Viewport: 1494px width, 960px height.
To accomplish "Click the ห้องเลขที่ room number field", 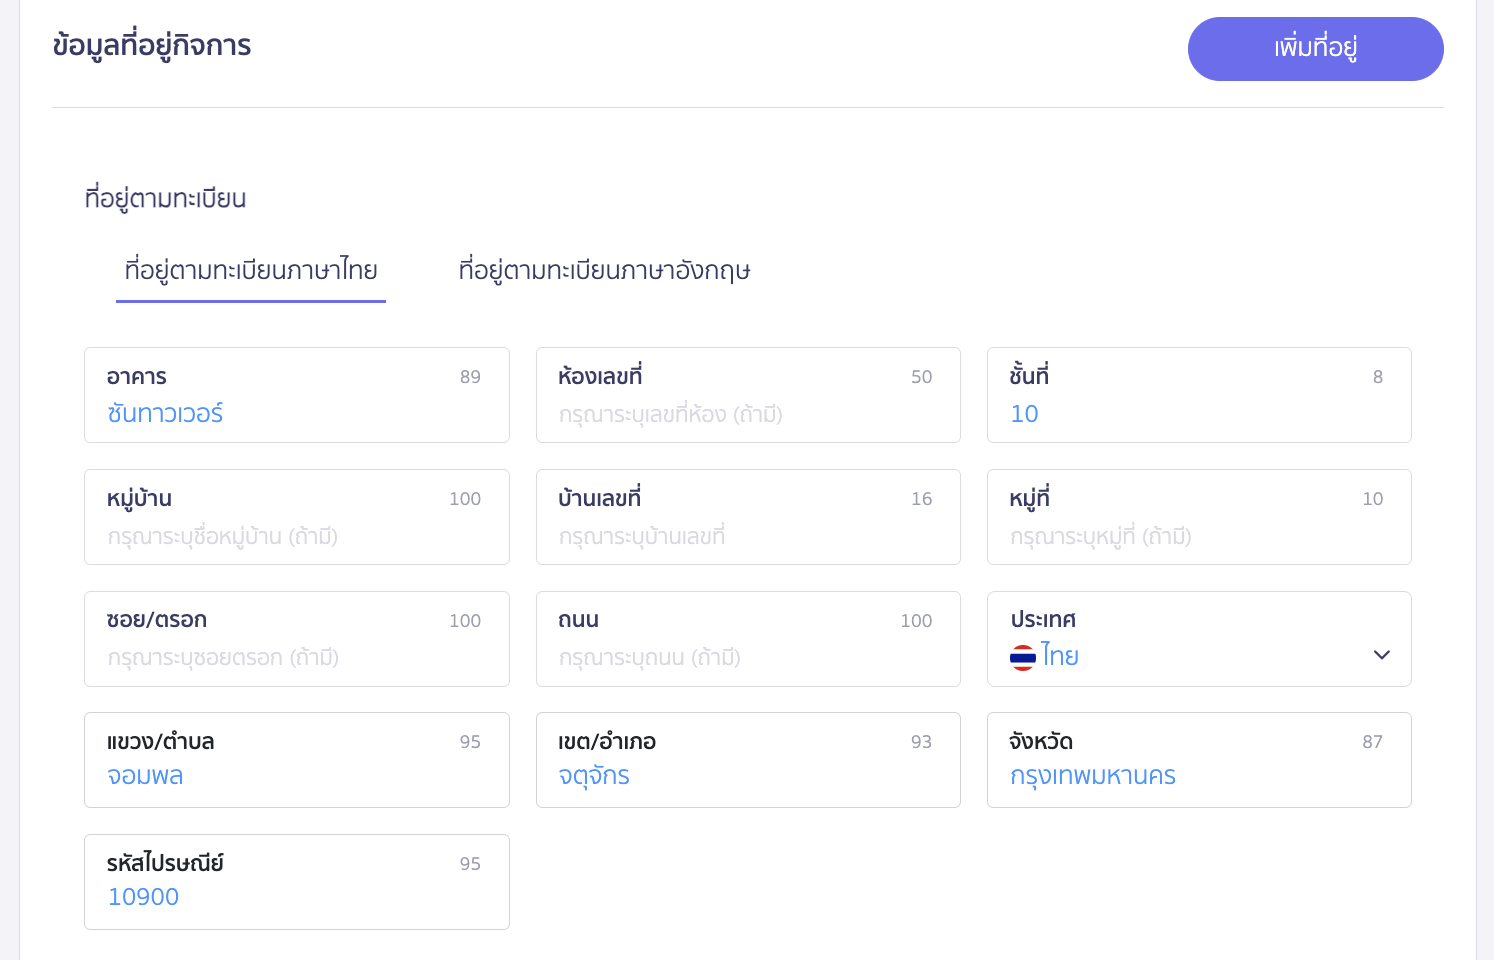I will 748,396.
